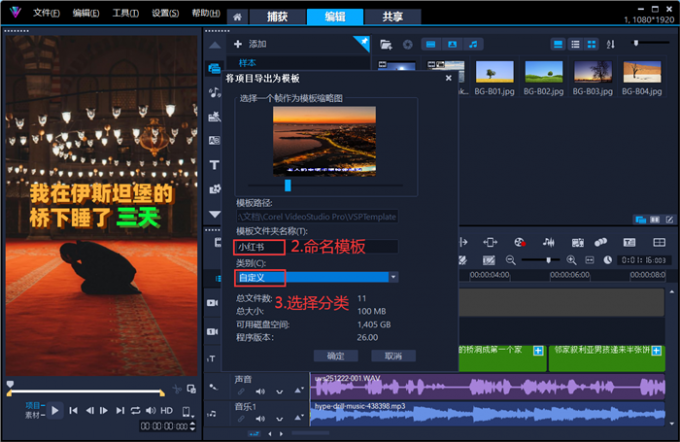
Task: Click the play button in the preview panel
Action: pyautogui.click(x=56, y=410)
